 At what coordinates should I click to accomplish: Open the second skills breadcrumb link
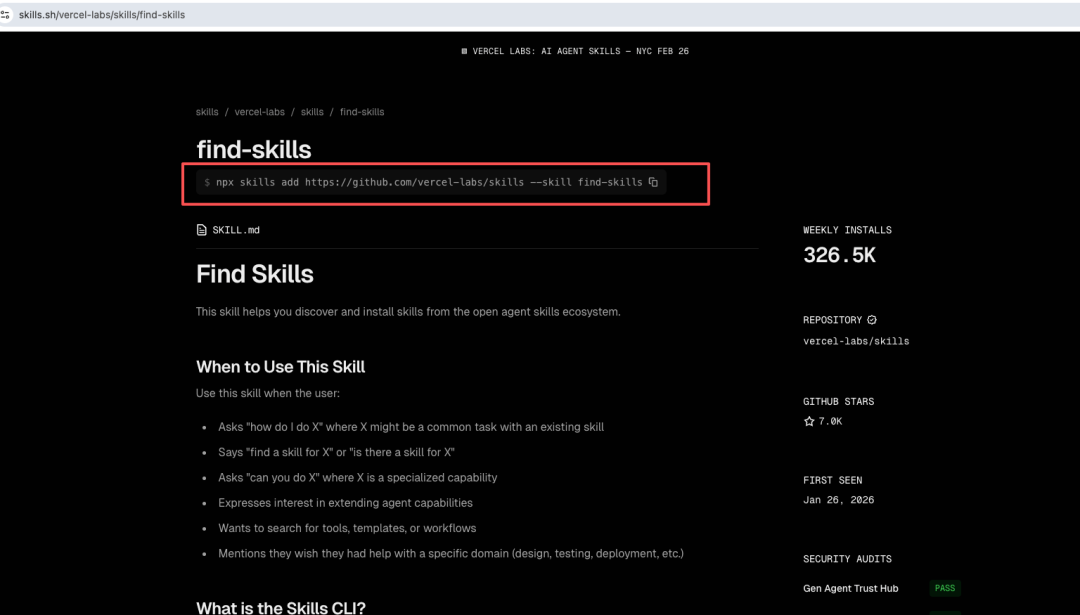312,112
